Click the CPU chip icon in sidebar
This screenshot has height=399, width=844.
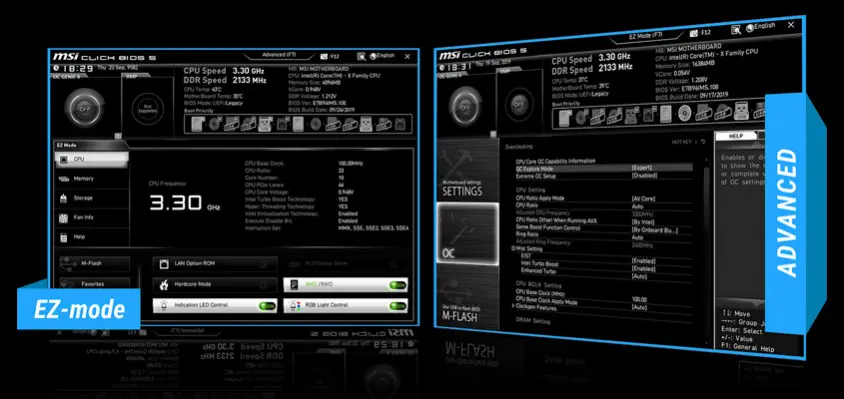[64, 159]
